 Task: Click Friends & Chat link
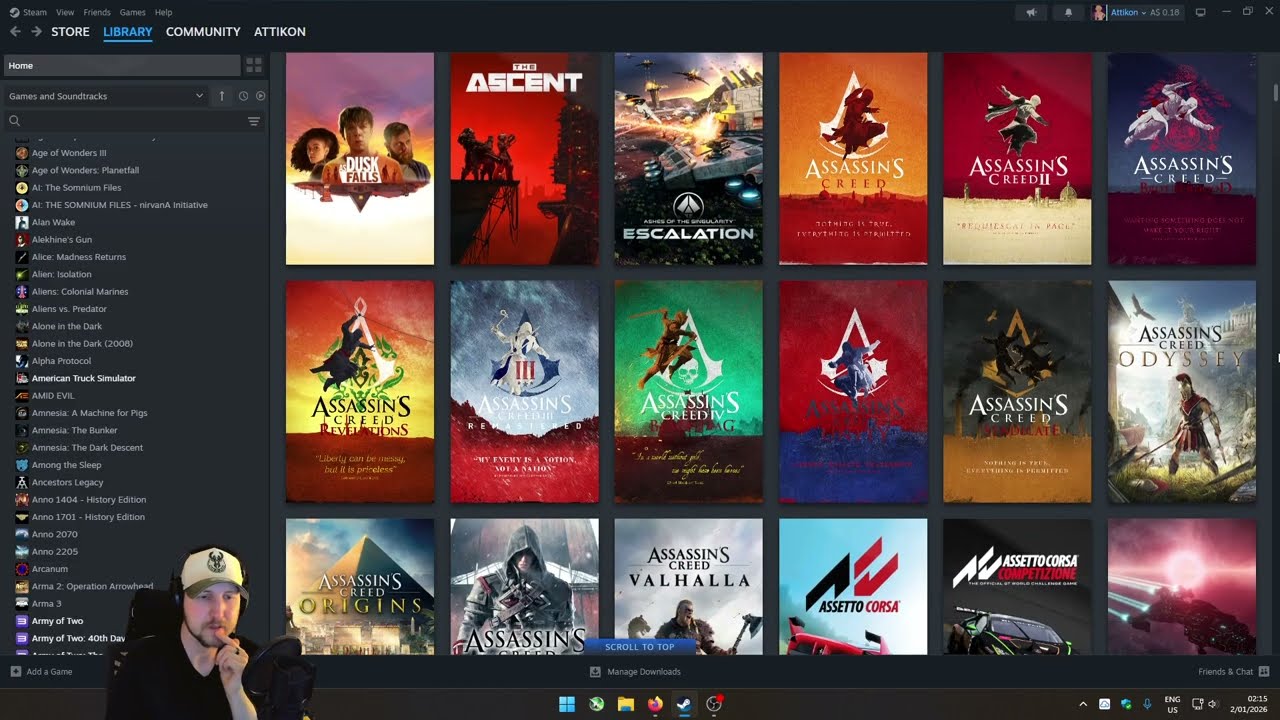1226,672
